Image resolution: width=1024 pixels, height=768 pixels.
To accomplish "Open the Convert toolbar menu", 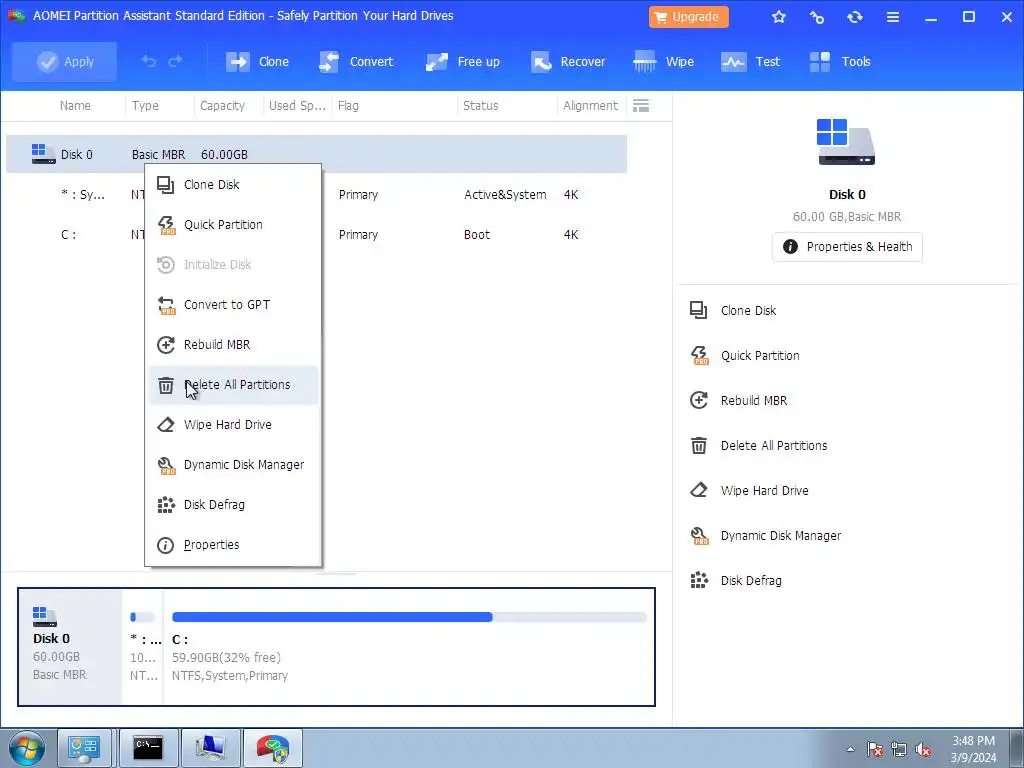I will [x=356, y=61].
